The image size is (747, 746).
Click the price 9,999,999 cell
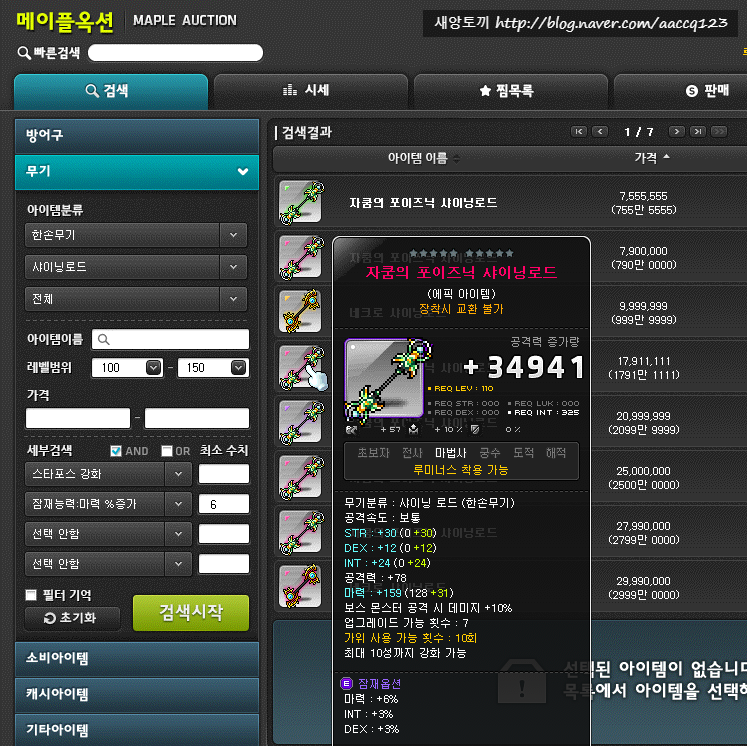point(644,313)
